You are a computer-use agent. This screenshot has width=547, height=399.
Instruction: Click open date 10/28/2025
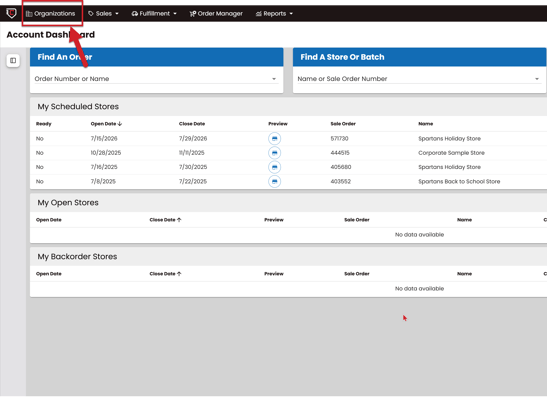click(x=106, y=153)
